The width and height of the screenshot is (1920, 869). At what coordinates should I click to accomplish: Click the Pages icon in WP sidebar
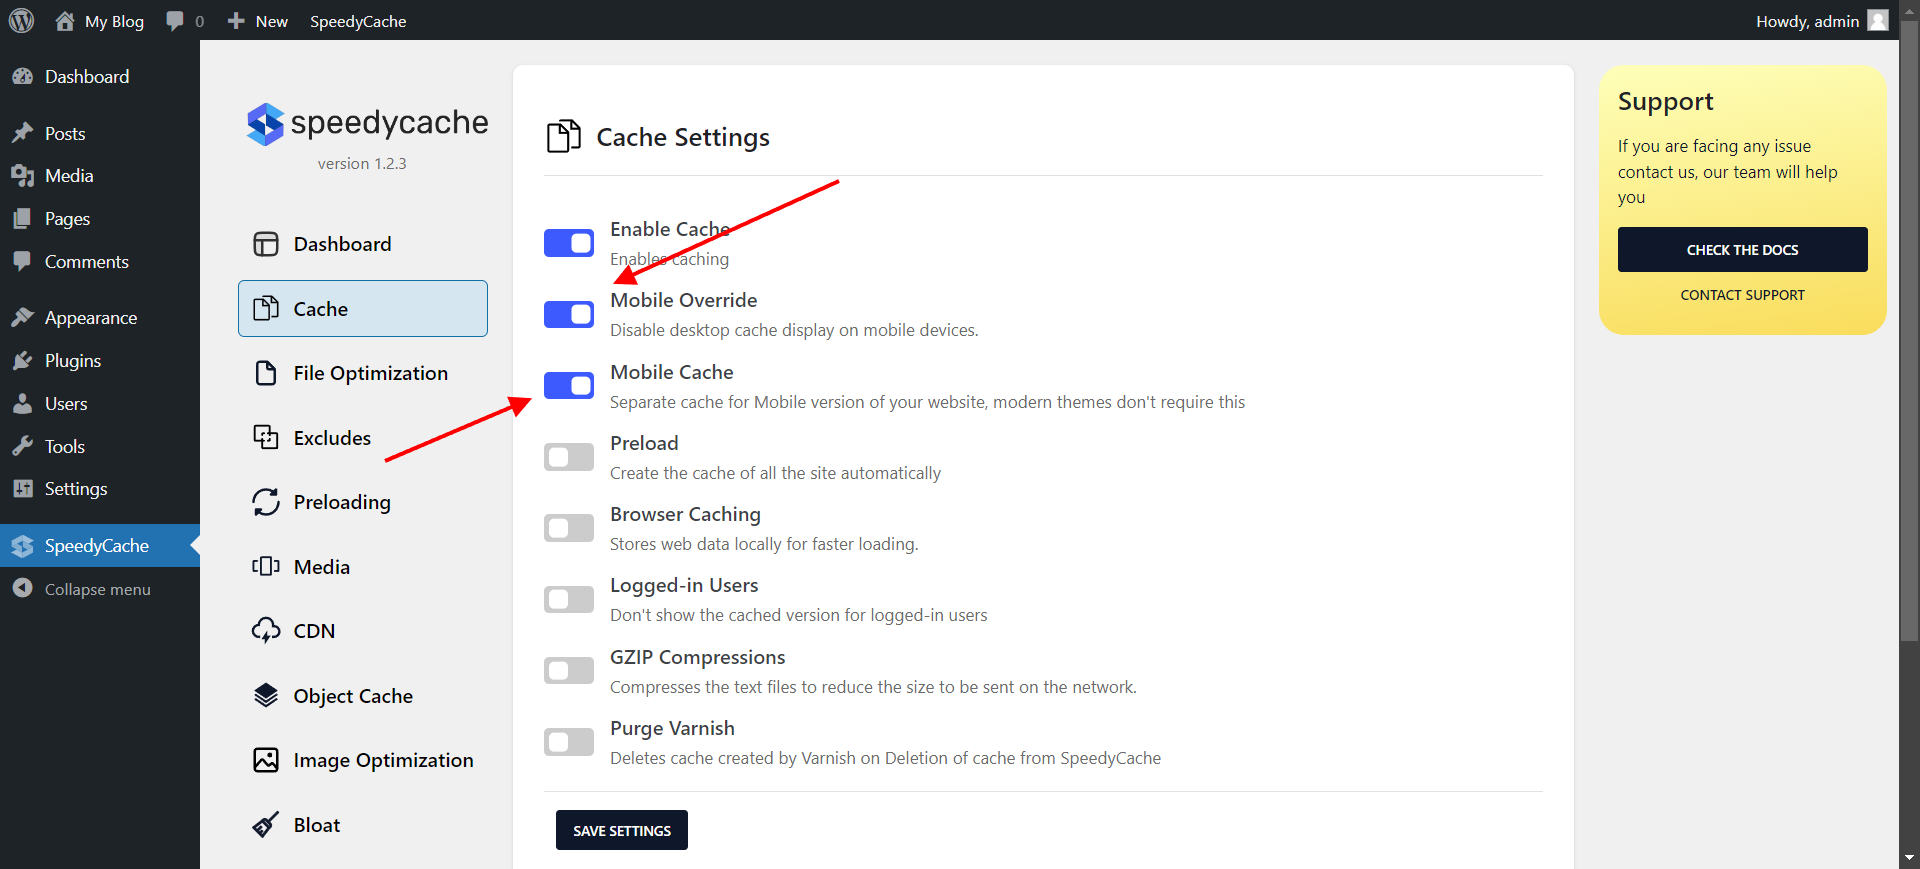point(22,219)
